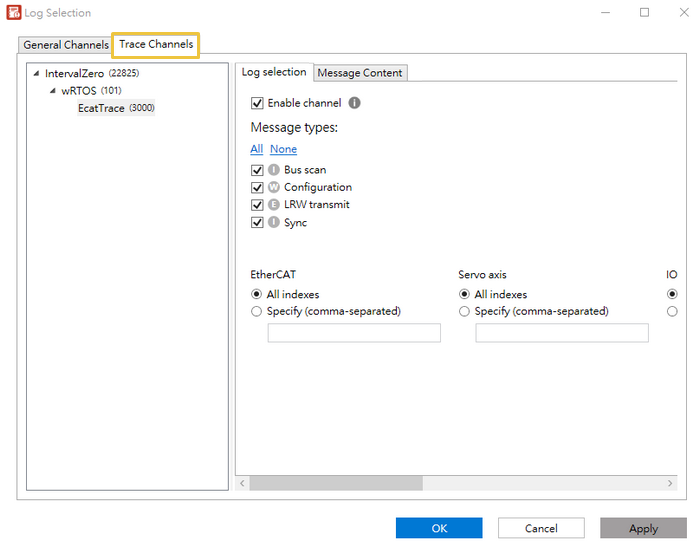The width and height of the screenshot is (700, 554).
Task: Select Servo axis All indexes radio button
Action: pos(464,295)
